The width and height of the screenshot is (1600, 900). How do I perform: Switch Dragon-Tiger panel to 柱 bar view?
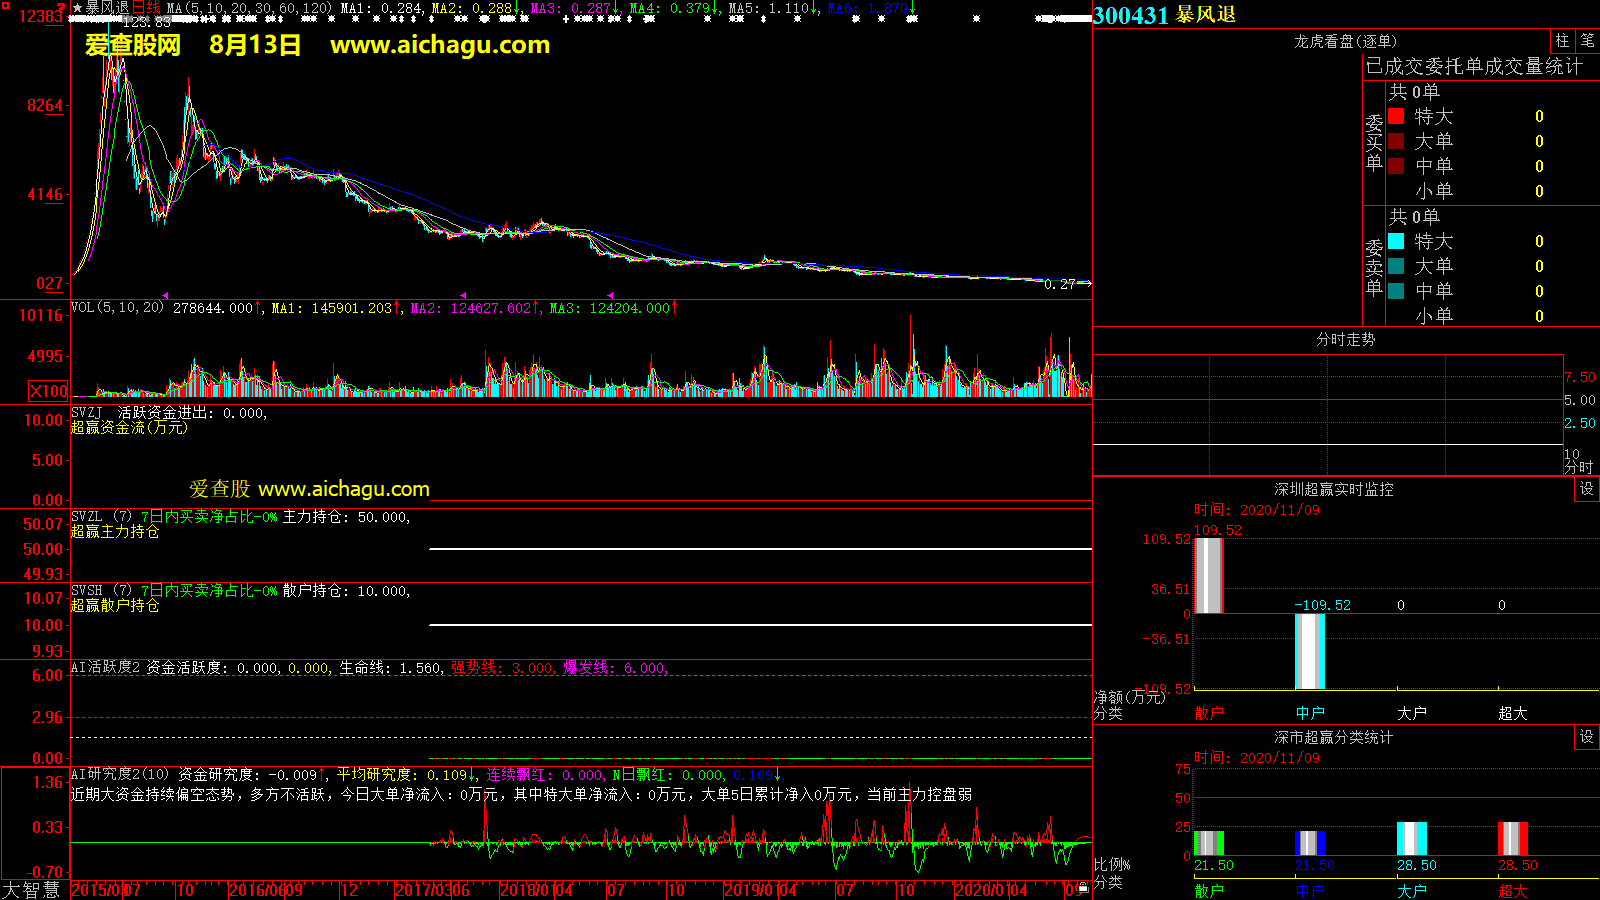point(1562,41)
